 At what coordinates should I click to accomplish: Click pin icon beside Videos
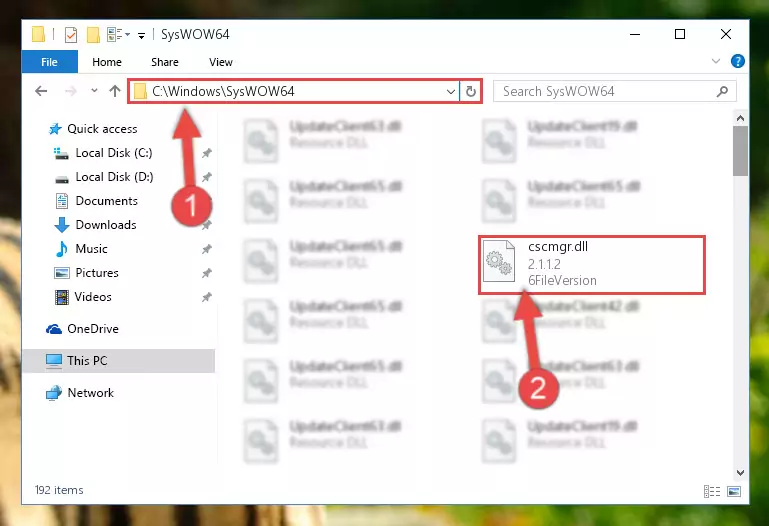[x=206, y=297]
